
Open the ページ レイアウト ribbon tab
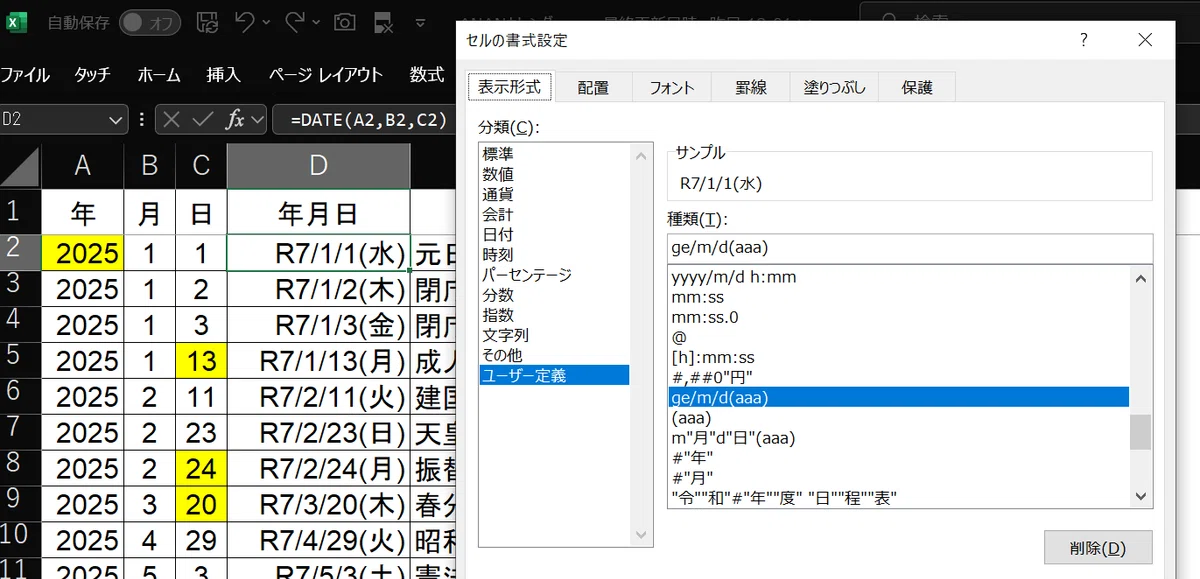(326, 74)
